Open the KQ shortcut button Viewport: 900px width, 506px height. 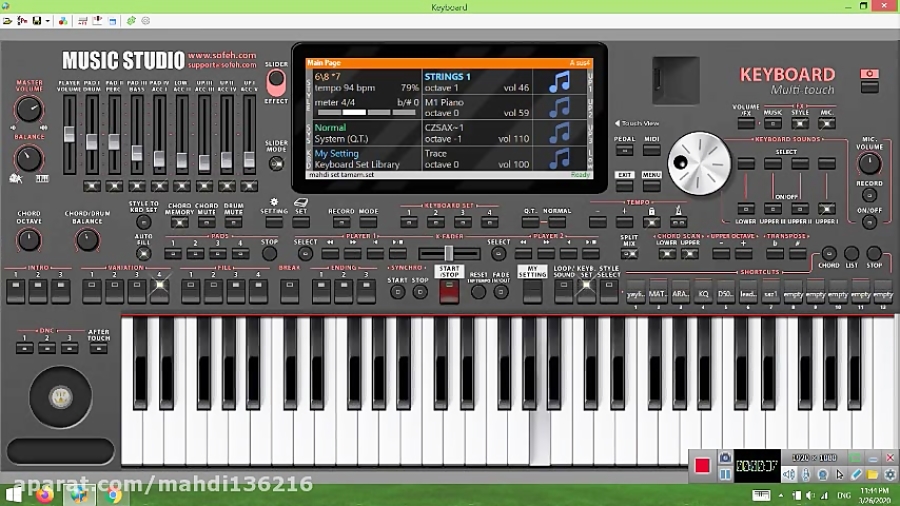(703, 293)
